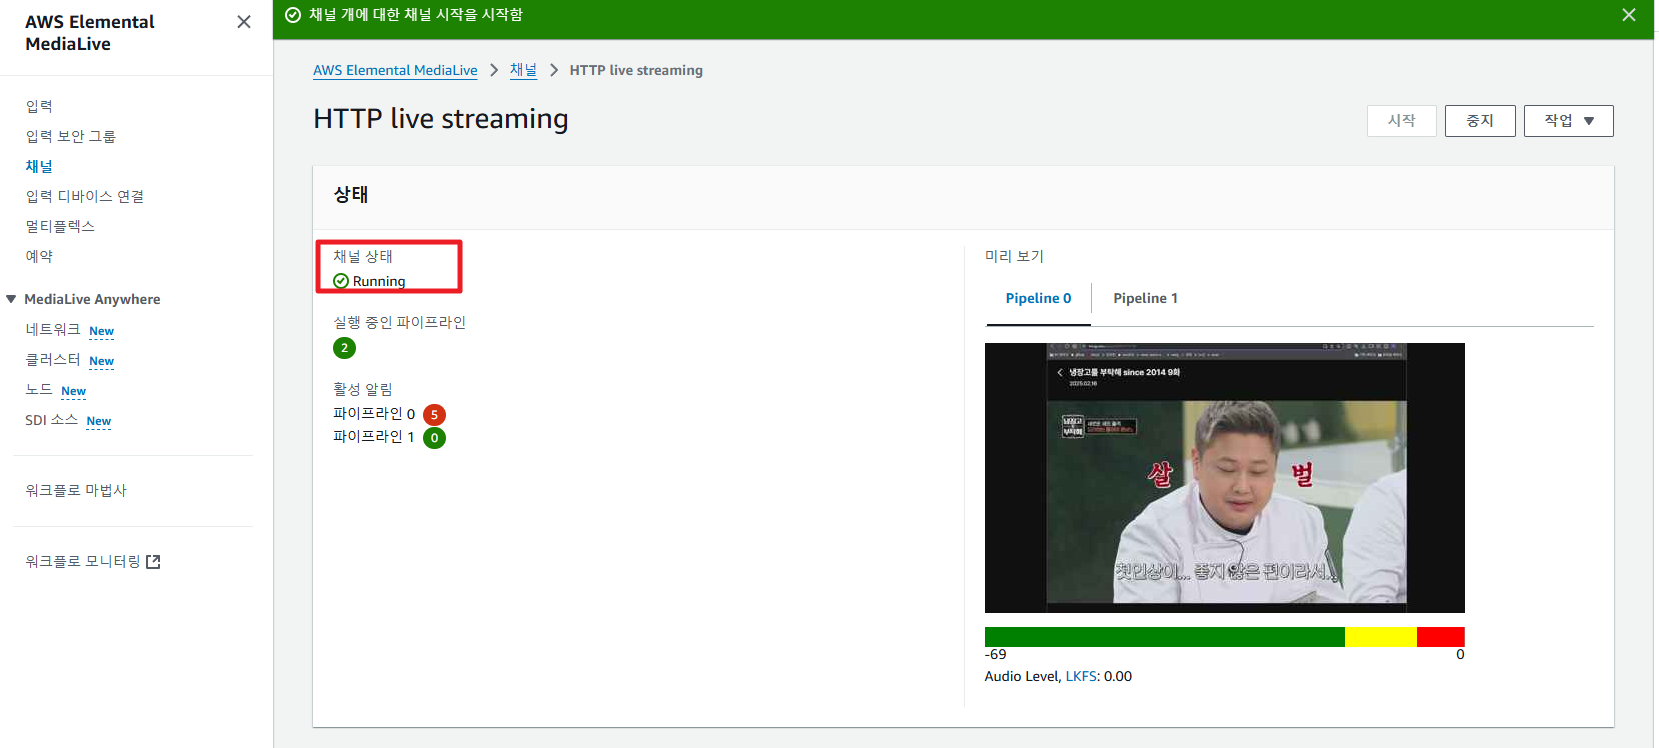Click the green audio level meter segment
Image resolution: width=1659 pixels, height=748 pixels.
tap(1165, 637)
